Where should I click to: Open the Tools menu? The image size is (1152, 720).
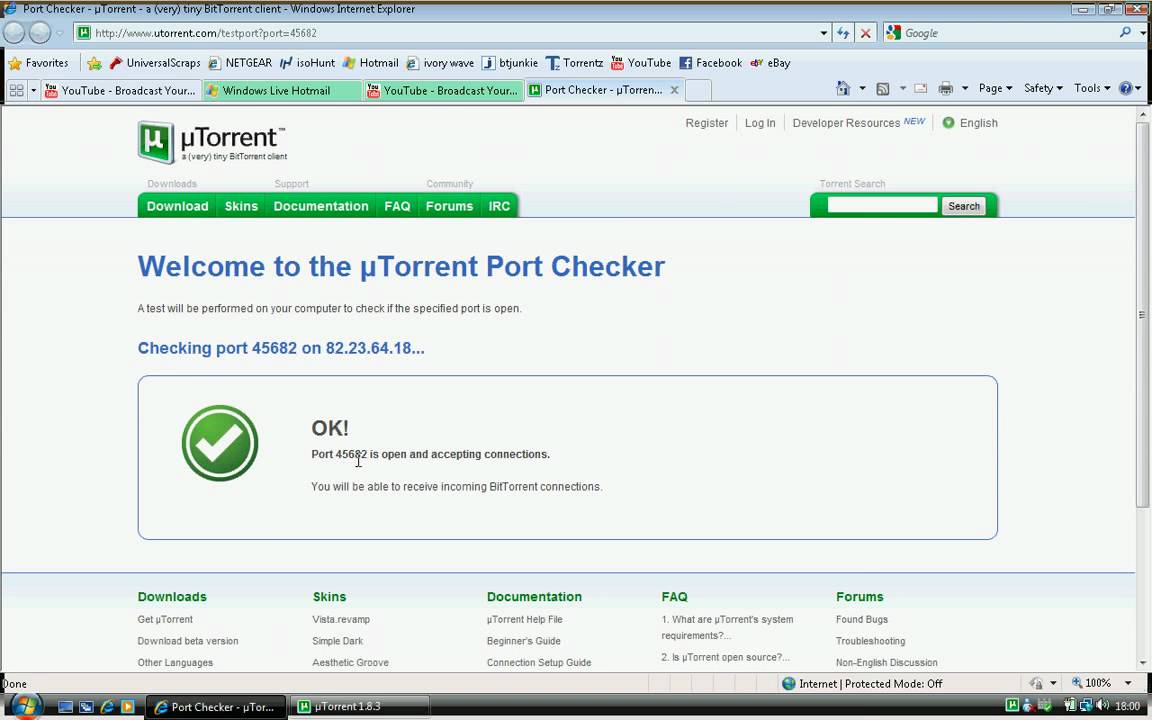tap(1092, 88)
